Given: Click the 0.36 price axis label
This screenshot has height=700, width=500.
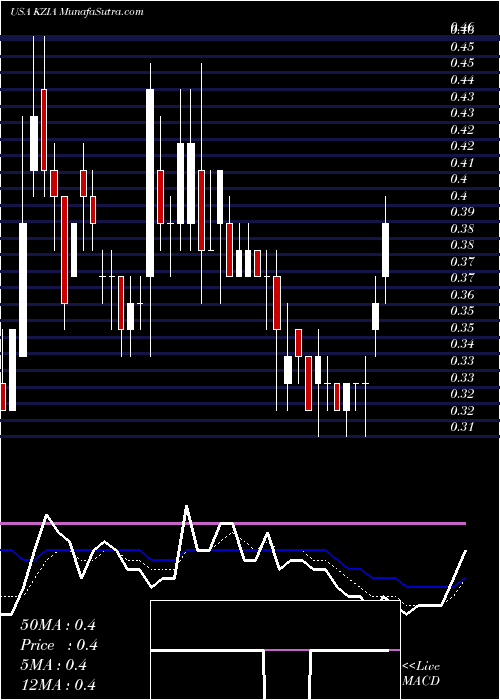Looking at the screenshot, I should (x=462, y=294).
